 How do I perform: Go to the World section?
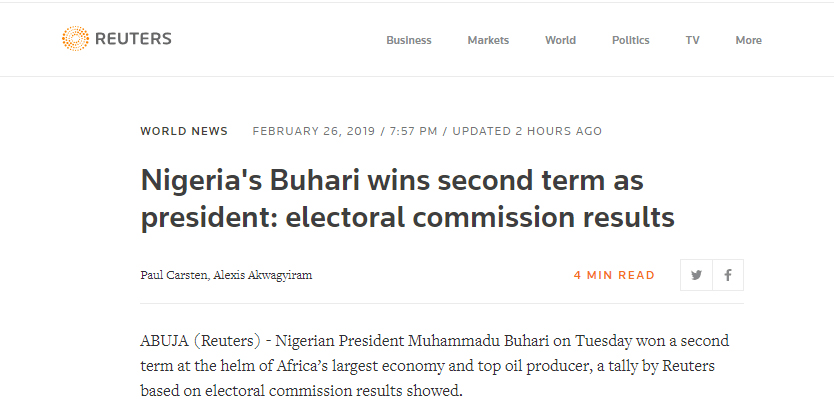coord(560,40)
